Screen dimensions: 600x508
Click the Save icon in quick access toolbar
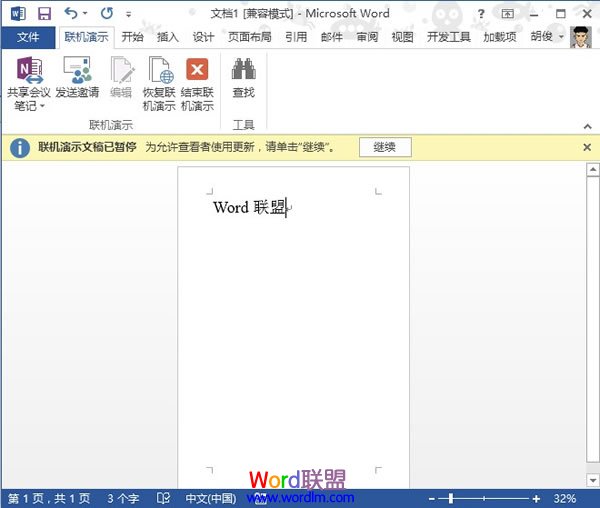coord(44,13)
